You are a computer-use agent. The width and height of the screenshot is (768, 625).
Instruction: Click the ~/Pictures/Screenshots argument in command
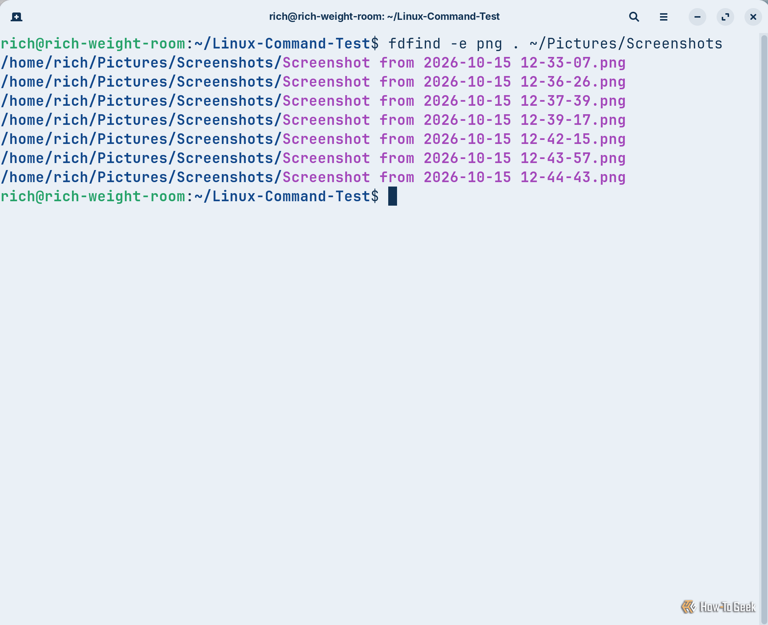point(625,44)
